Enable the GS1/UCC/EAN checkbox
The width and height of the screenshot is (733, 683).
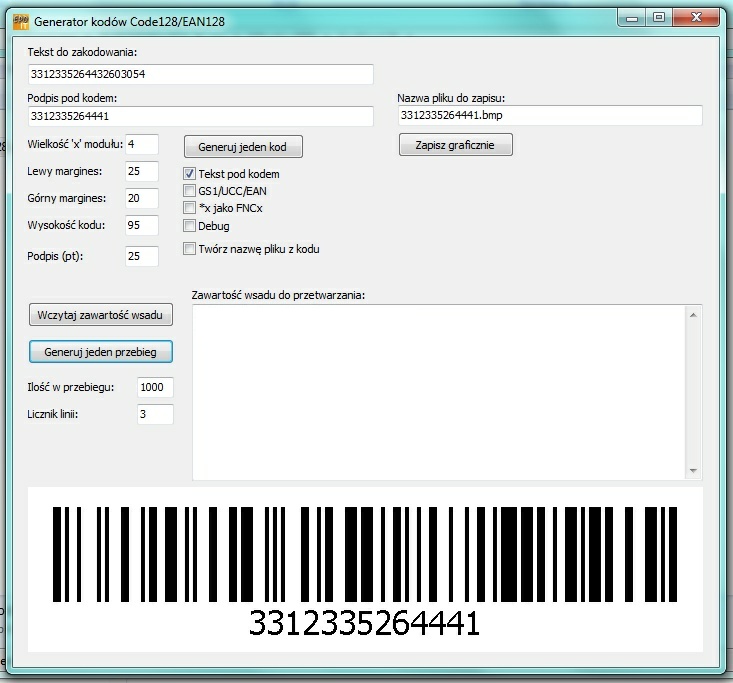coord(190,190)
